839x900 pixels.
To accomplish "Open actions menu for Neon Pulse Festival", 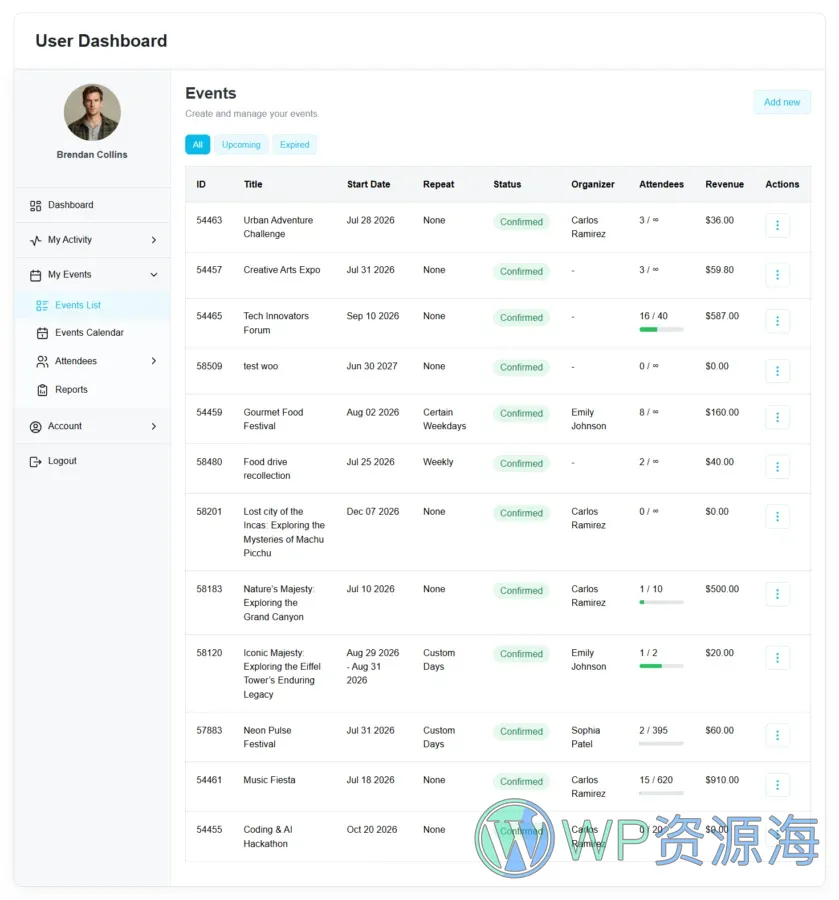I will (777, 735).
